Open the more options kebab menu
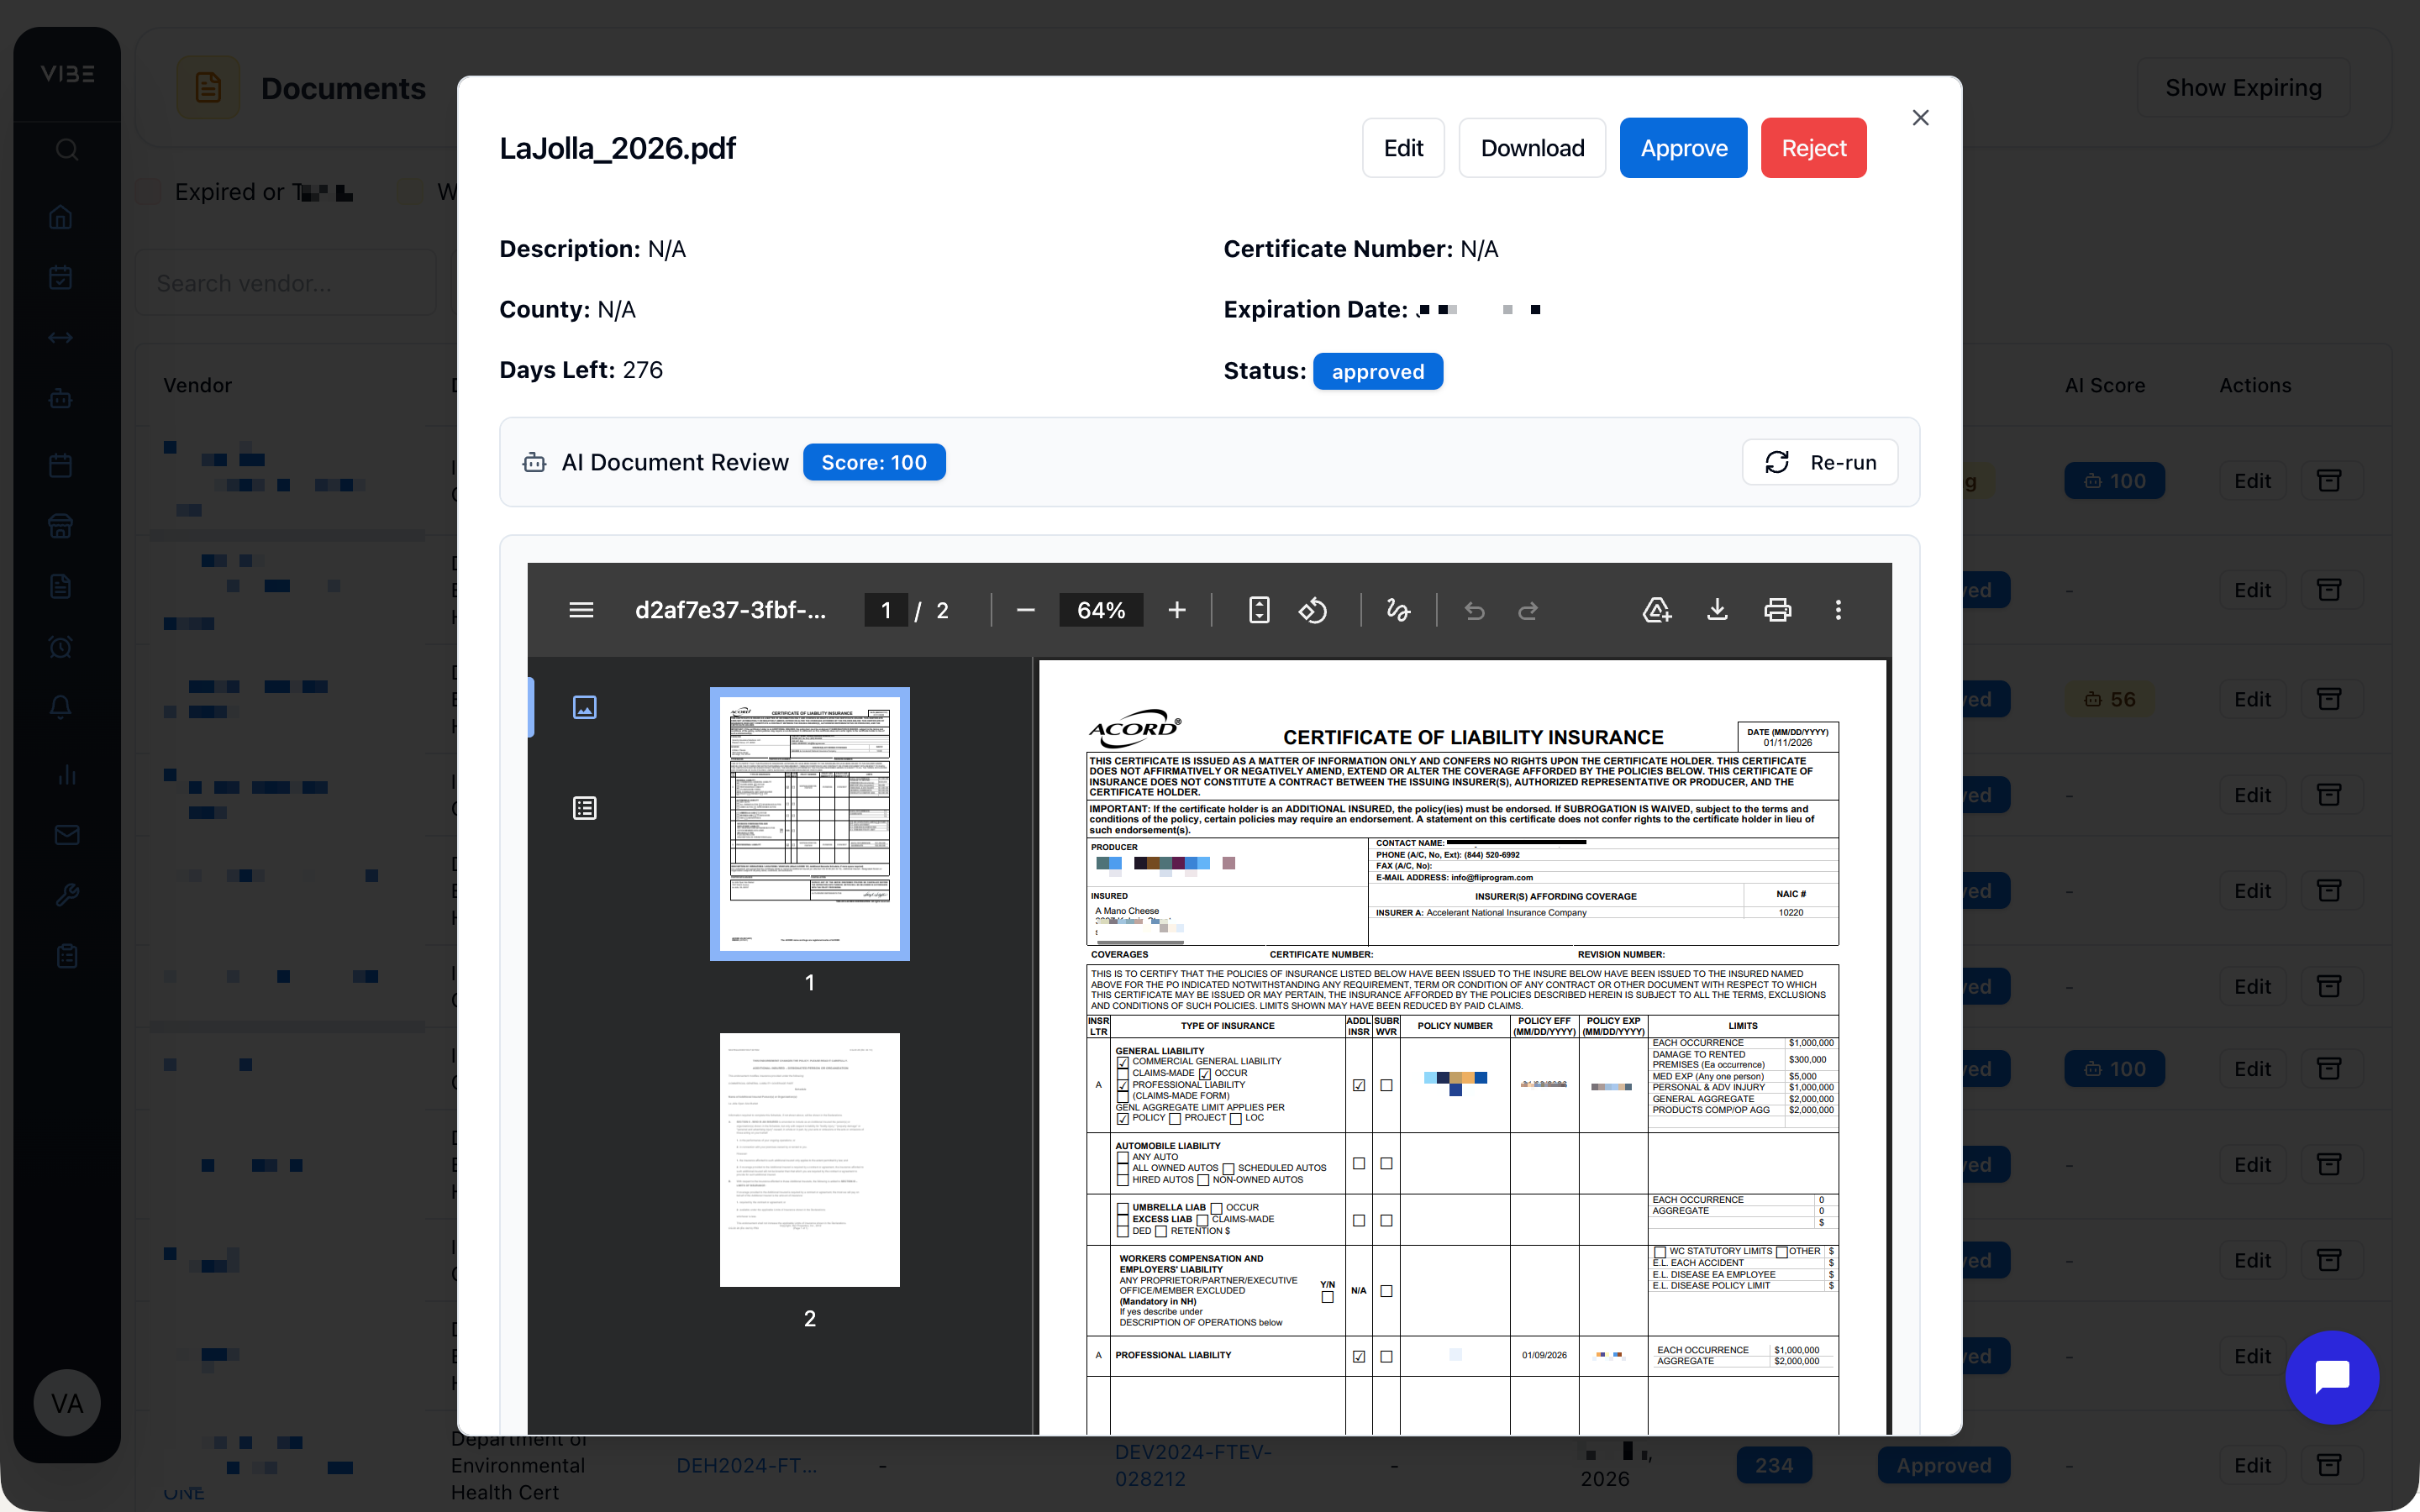 (1838, 609)
